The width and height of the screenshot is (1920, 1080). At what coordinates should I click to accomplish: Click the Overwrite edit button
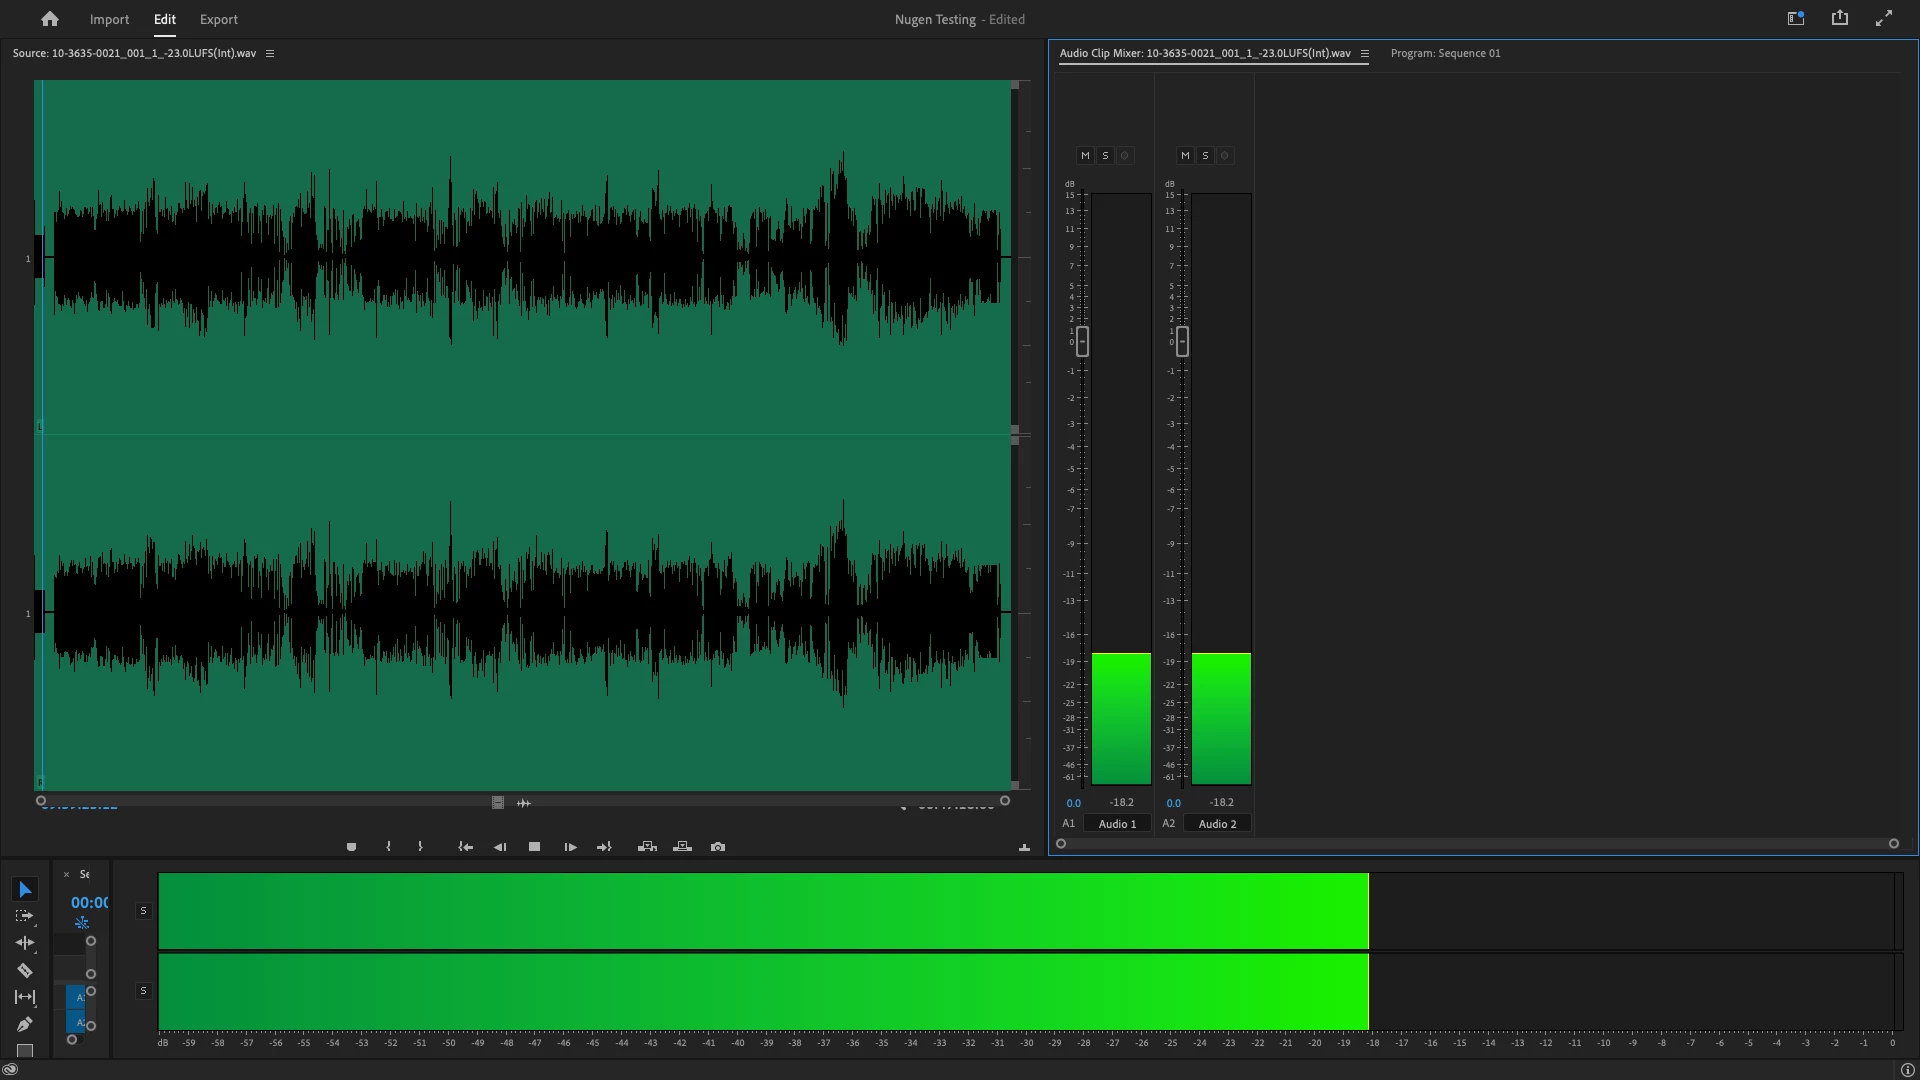tap(683, 847)
